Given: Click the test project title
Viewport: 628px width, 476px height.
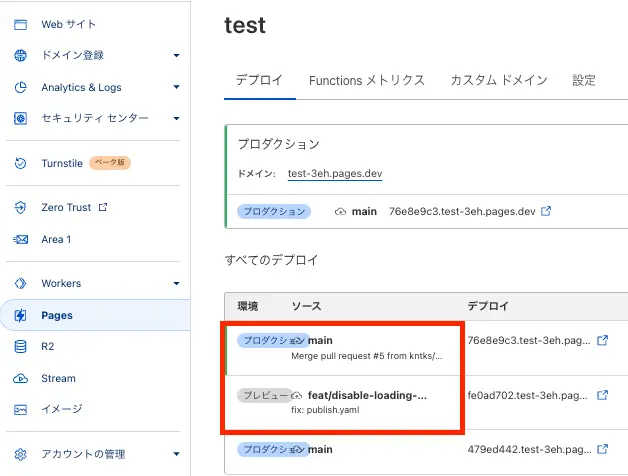Looking at the screenshot, I should [x=245, y=26].
